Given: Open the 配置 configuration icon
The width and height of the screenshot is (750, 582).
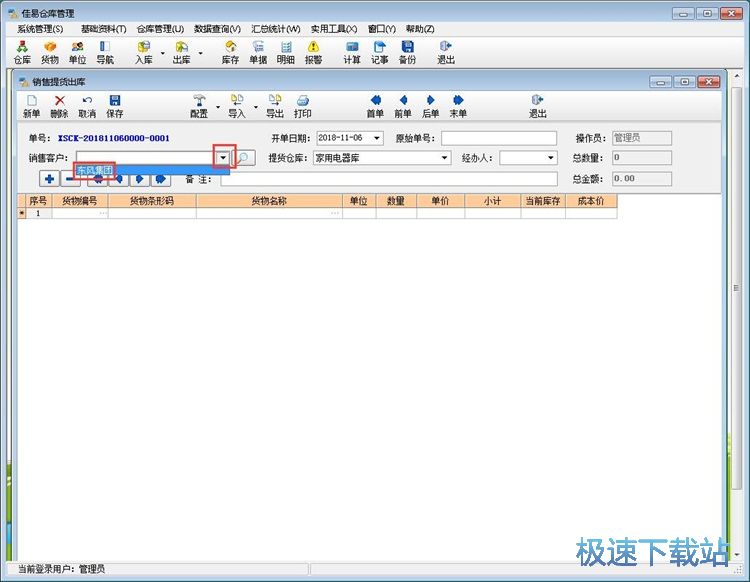Looking at the screenshot, I should coord(199,106).
